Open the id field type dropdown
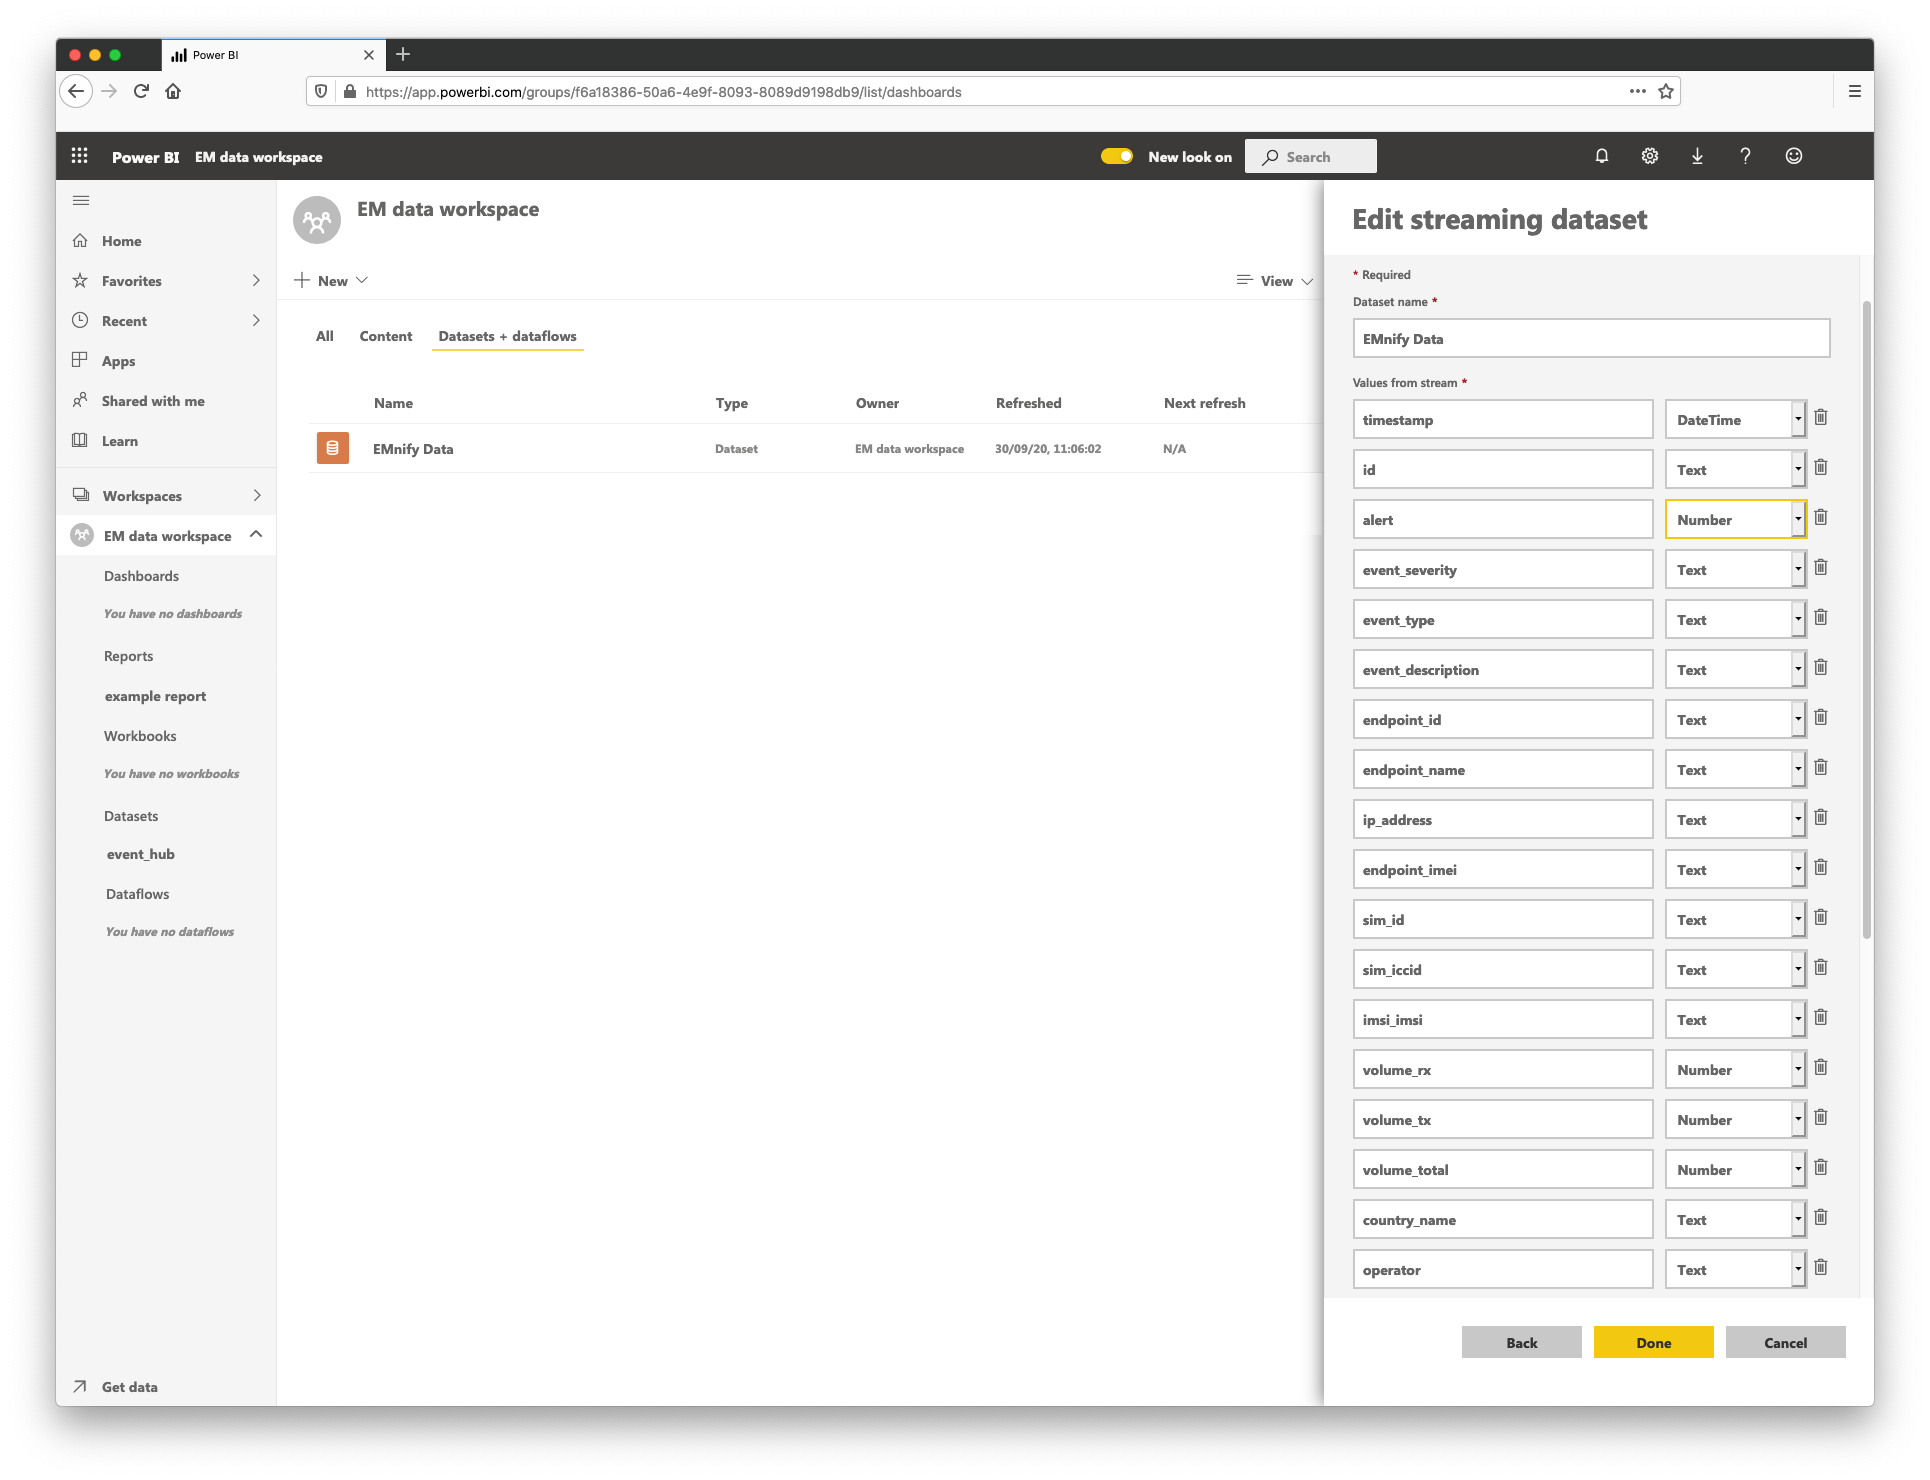 coord(1736,469)
